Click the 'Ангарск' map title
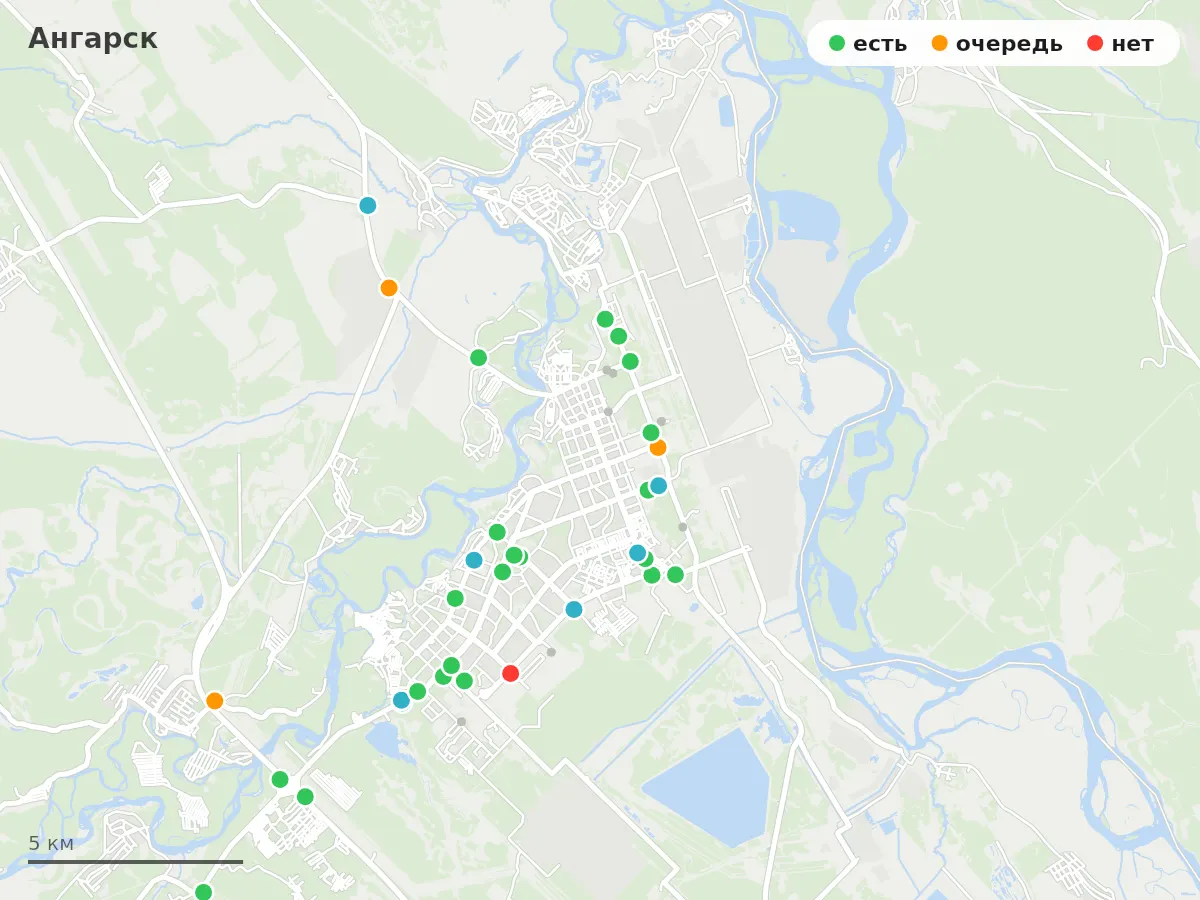This screenshot has height=900, width=1200. click(93, 39)
